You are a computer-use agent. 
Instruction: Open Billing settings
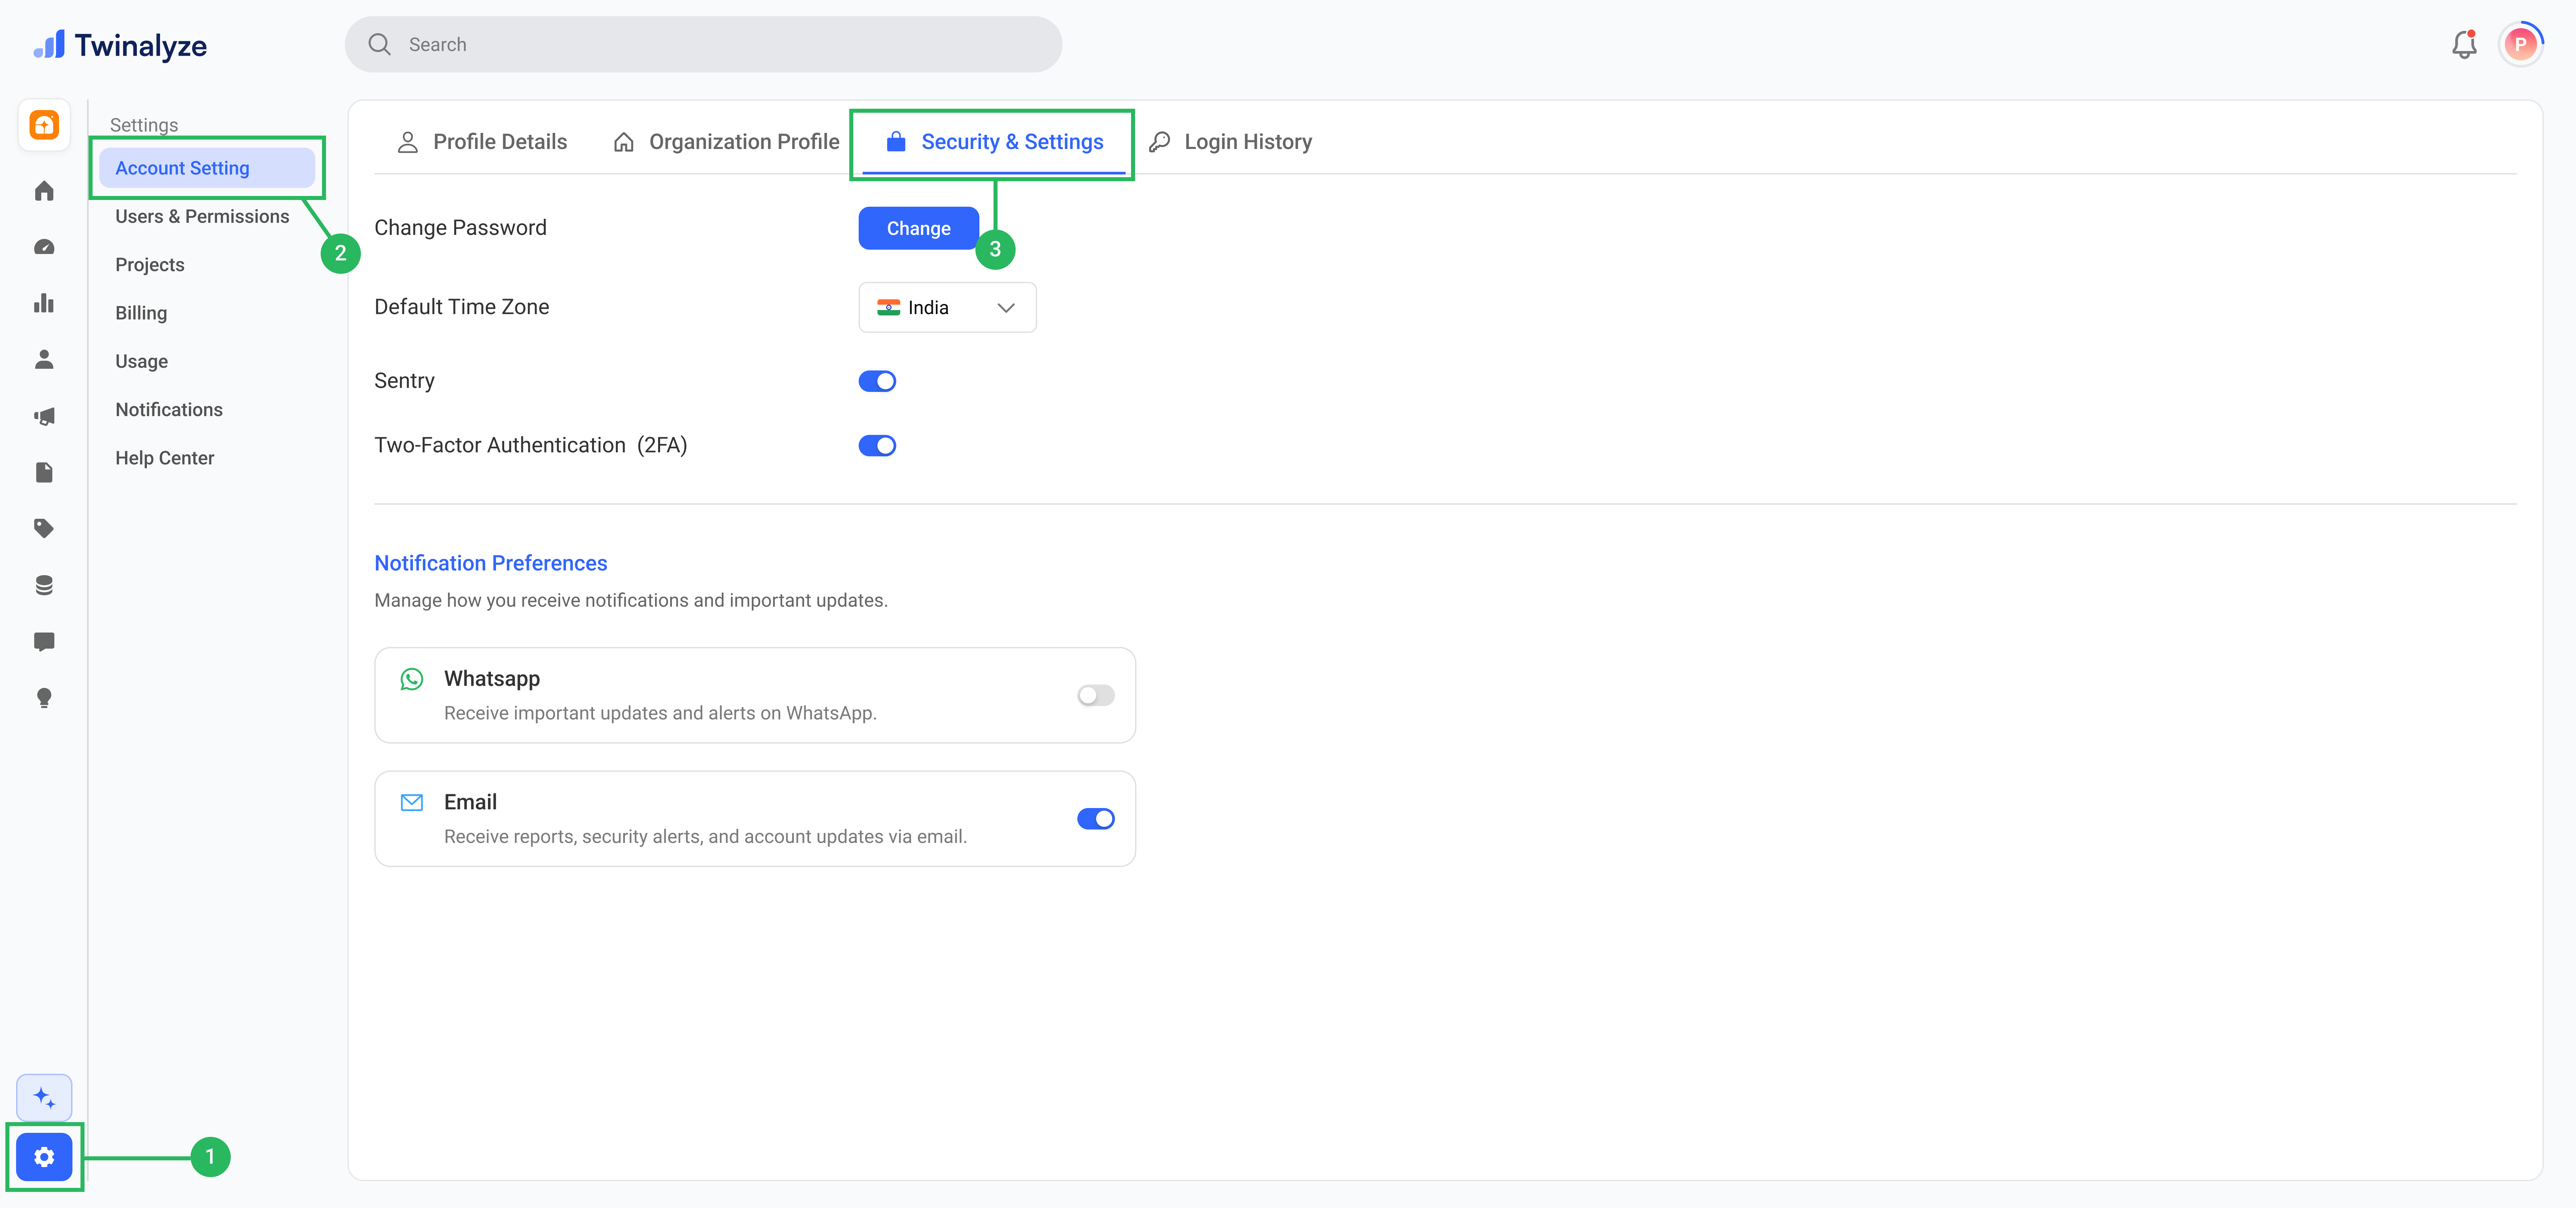click(x=141, y=313)
